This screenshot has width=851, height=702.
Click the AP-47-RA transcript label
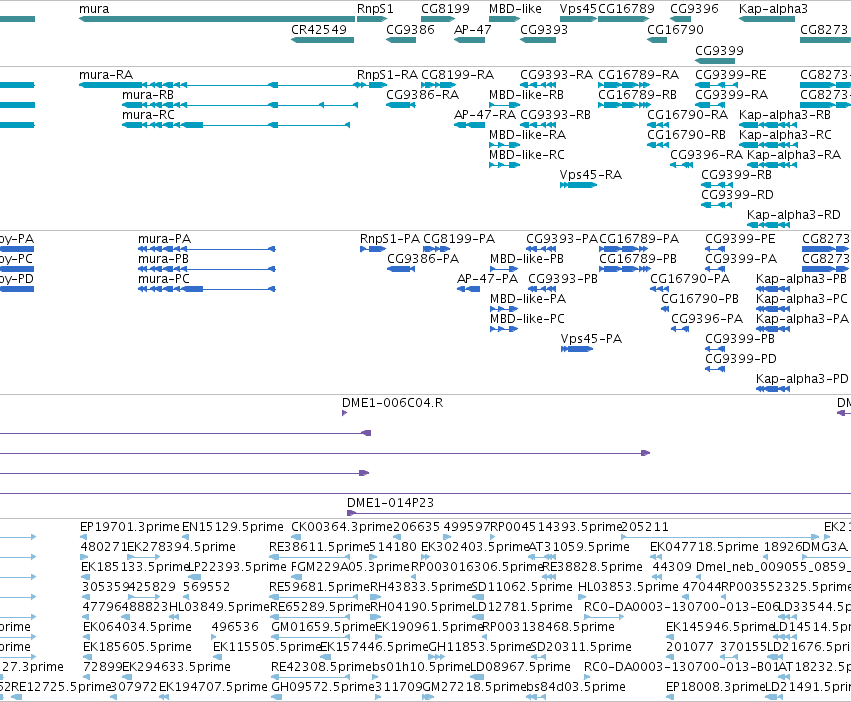click(x=485, y=115)
